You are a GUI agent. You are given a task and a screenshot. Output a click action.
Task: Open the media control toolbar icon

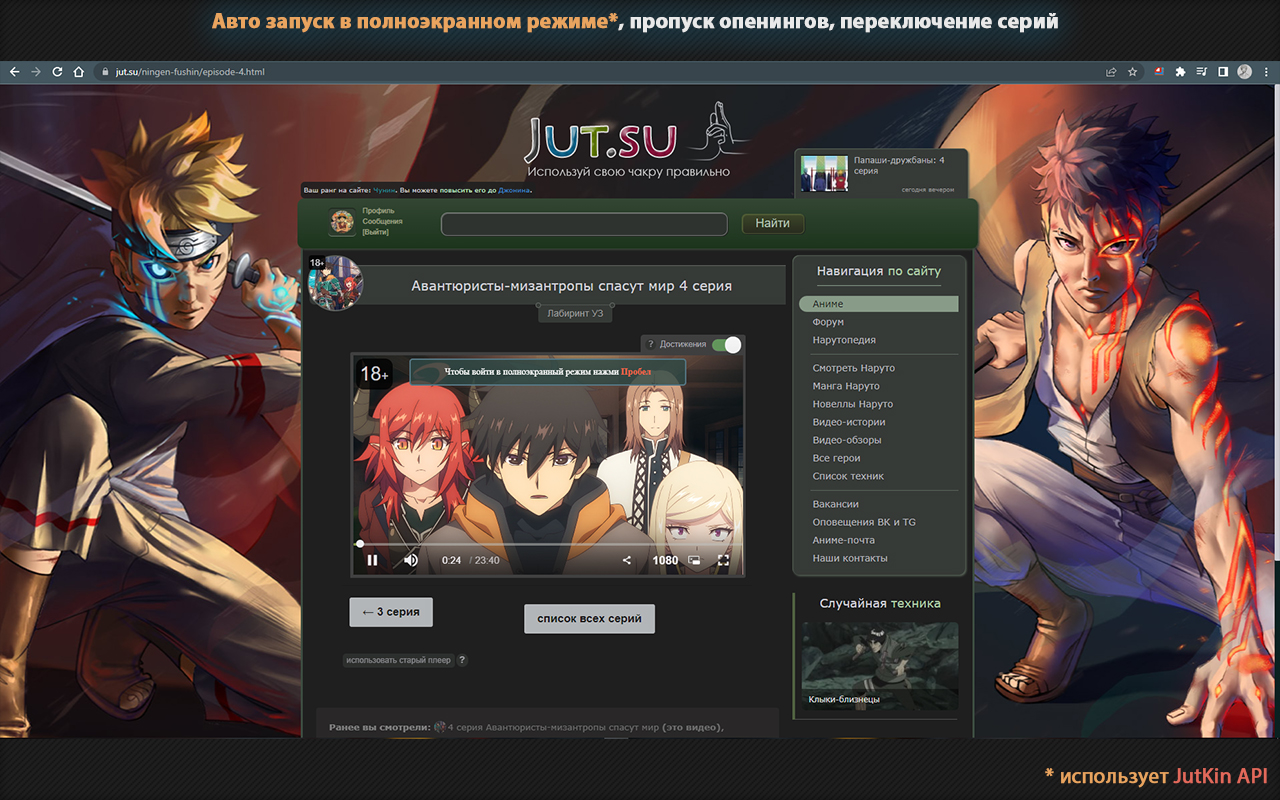pos(1201,72)
